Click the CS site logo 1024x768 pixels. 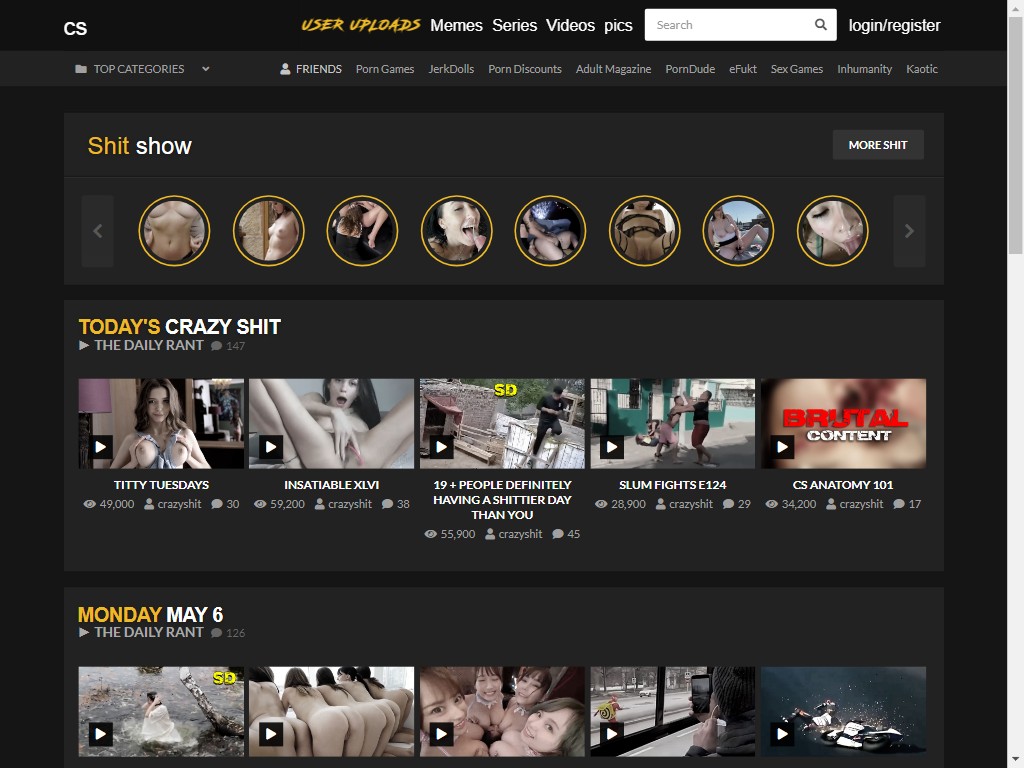75,28
